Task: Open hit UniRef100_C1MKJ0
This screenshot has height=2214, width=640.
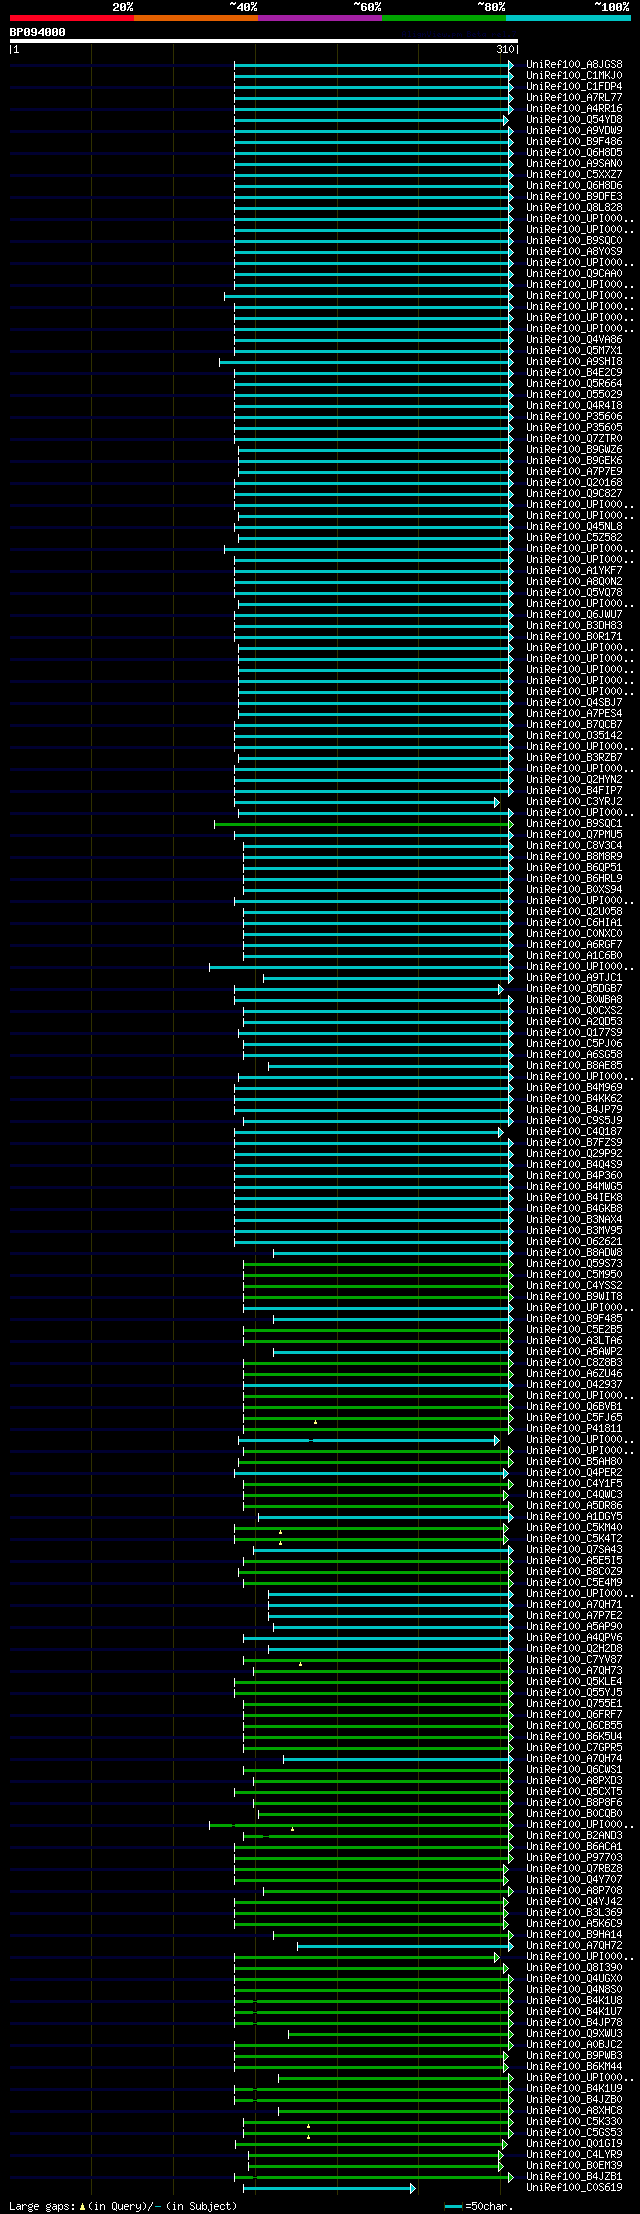Action: click(x=574, y=75)
